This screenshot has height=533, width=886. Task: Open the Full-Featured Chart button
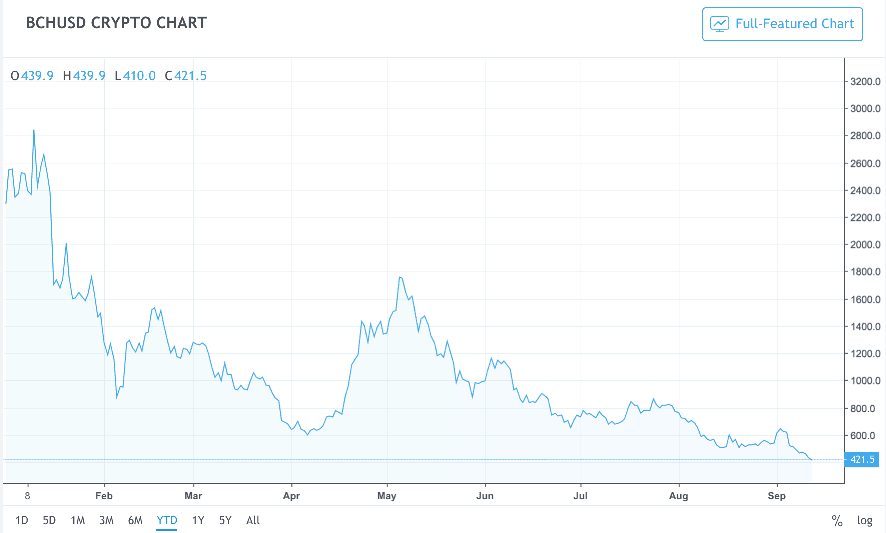tap(782, 24)
